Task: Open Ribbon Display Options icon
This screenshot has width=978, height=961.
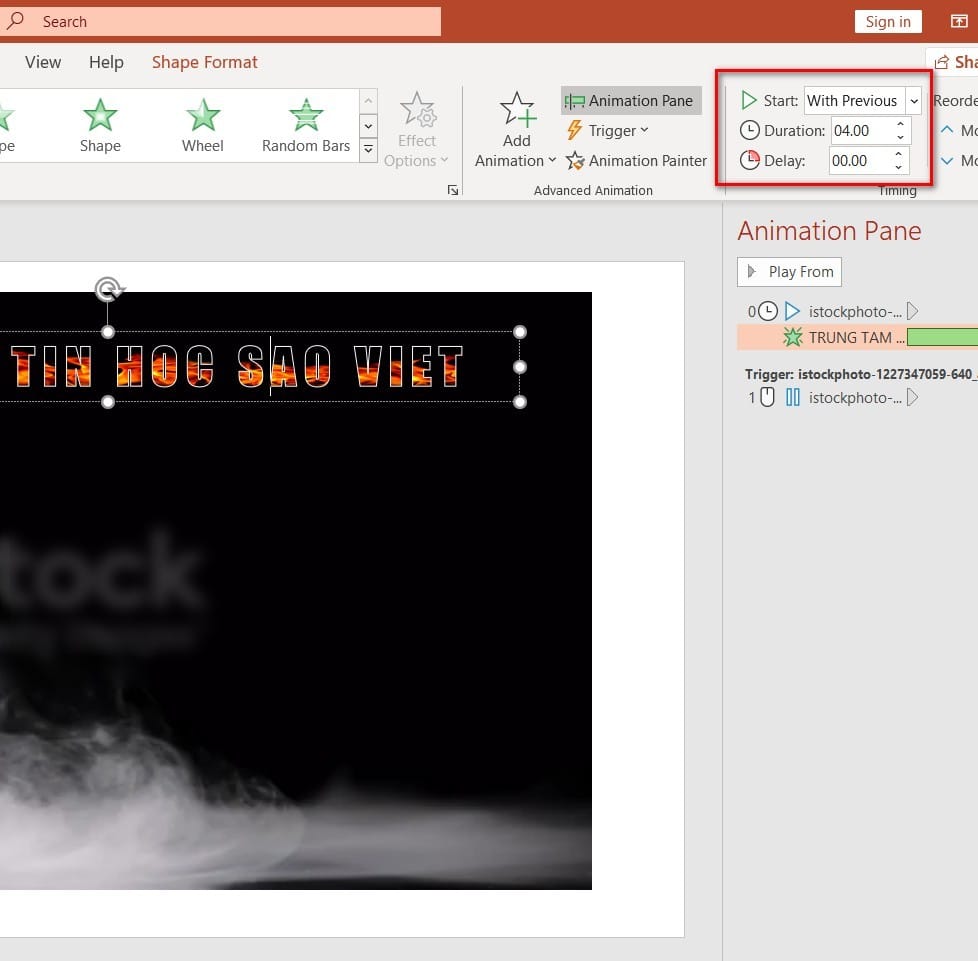Action: (x=959, y=21)
